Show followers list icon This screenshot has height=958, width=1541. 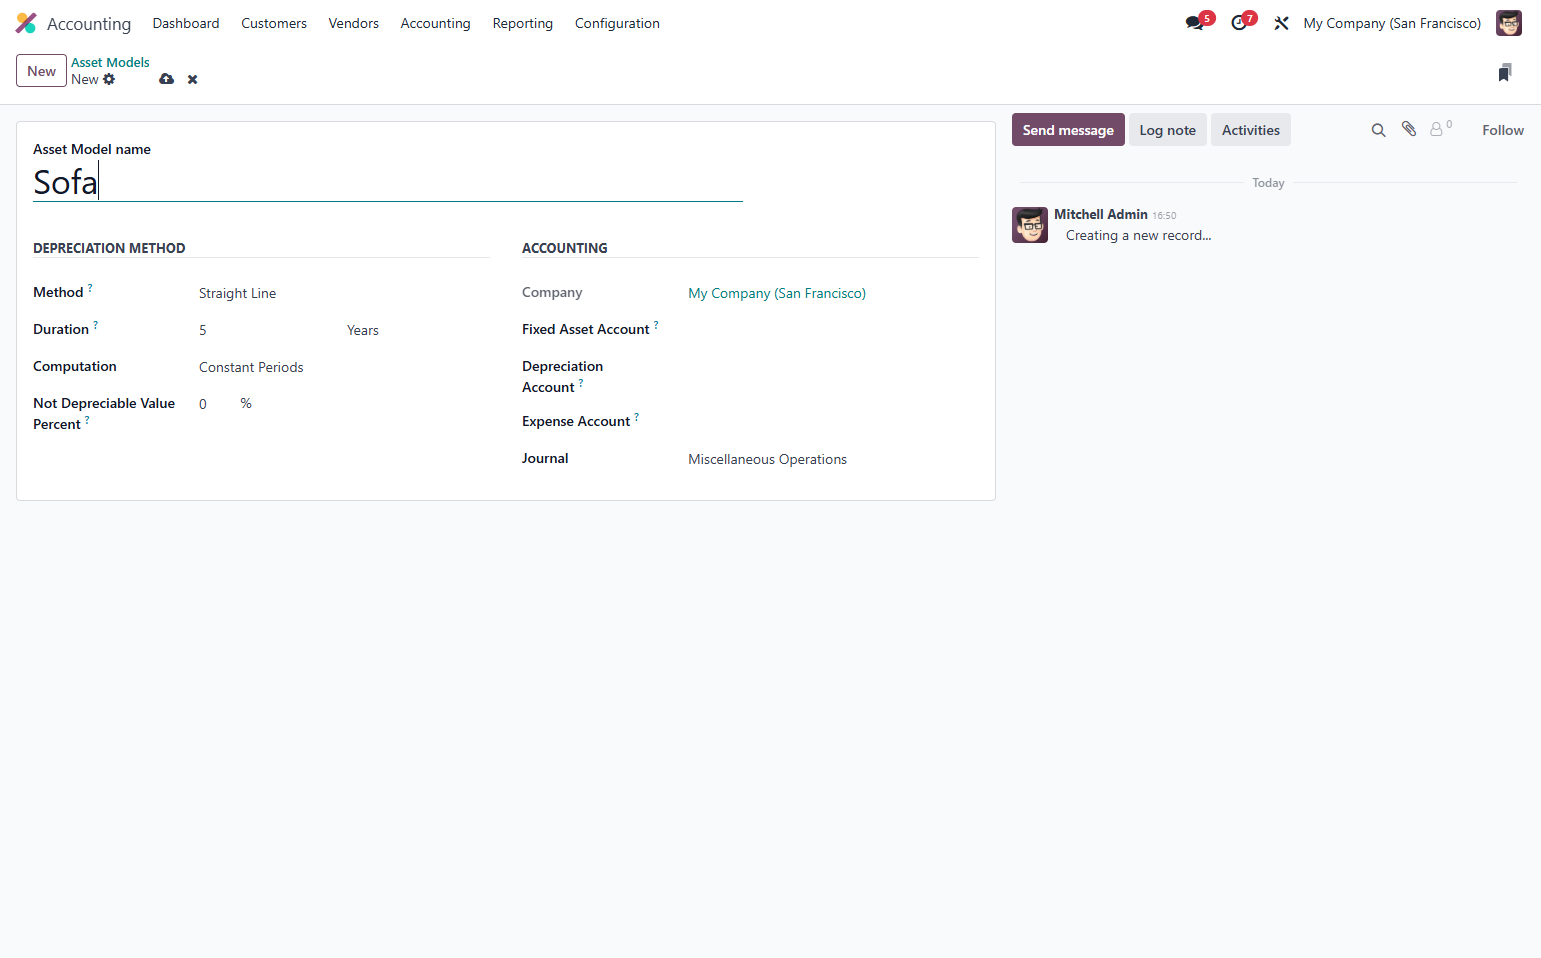(x=1440, y=129)
